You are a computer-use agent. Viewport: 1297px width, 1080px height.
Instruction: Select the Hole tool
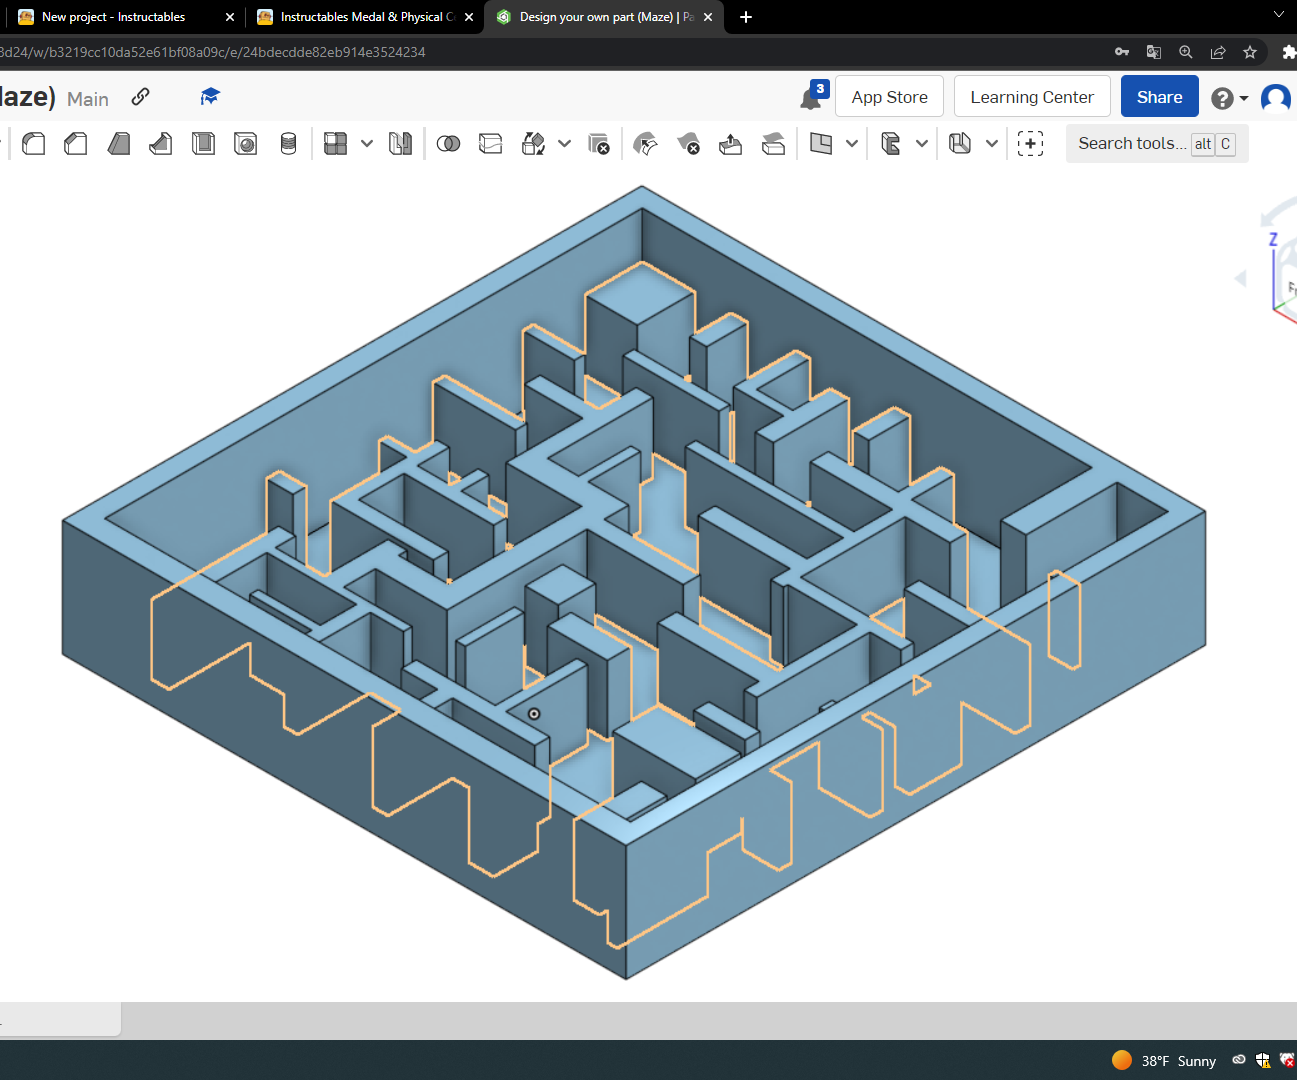click(x=246, y=143)
